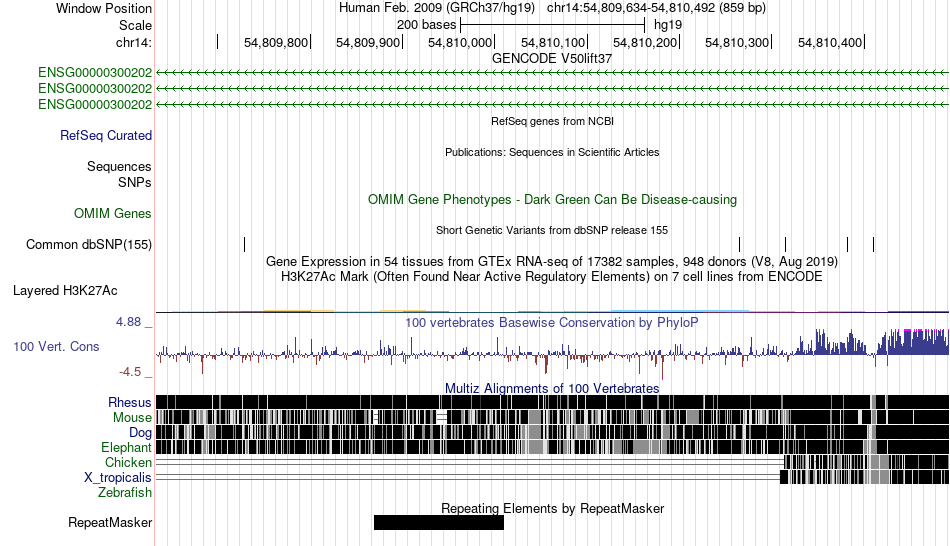Open the first ENSG00000300202 gene label
Screen dimensions: 950x546
click(95, 73)
